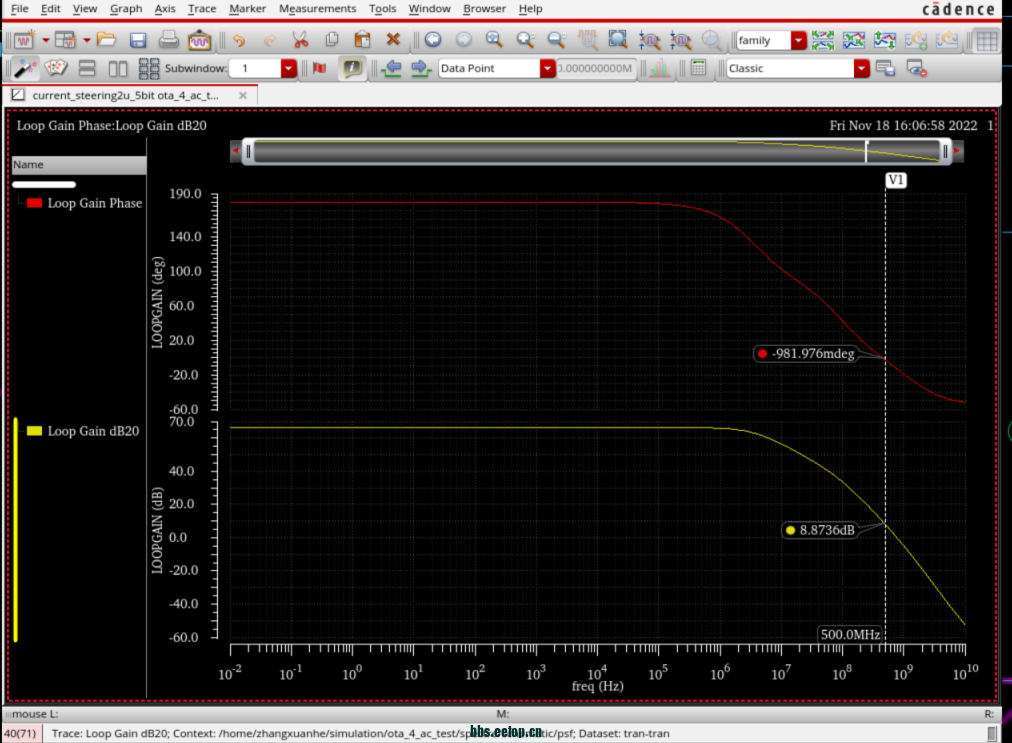Open the calculator icon
Image resolution: width=1012 pixels, height=743 pixels.
click(698, 68)
